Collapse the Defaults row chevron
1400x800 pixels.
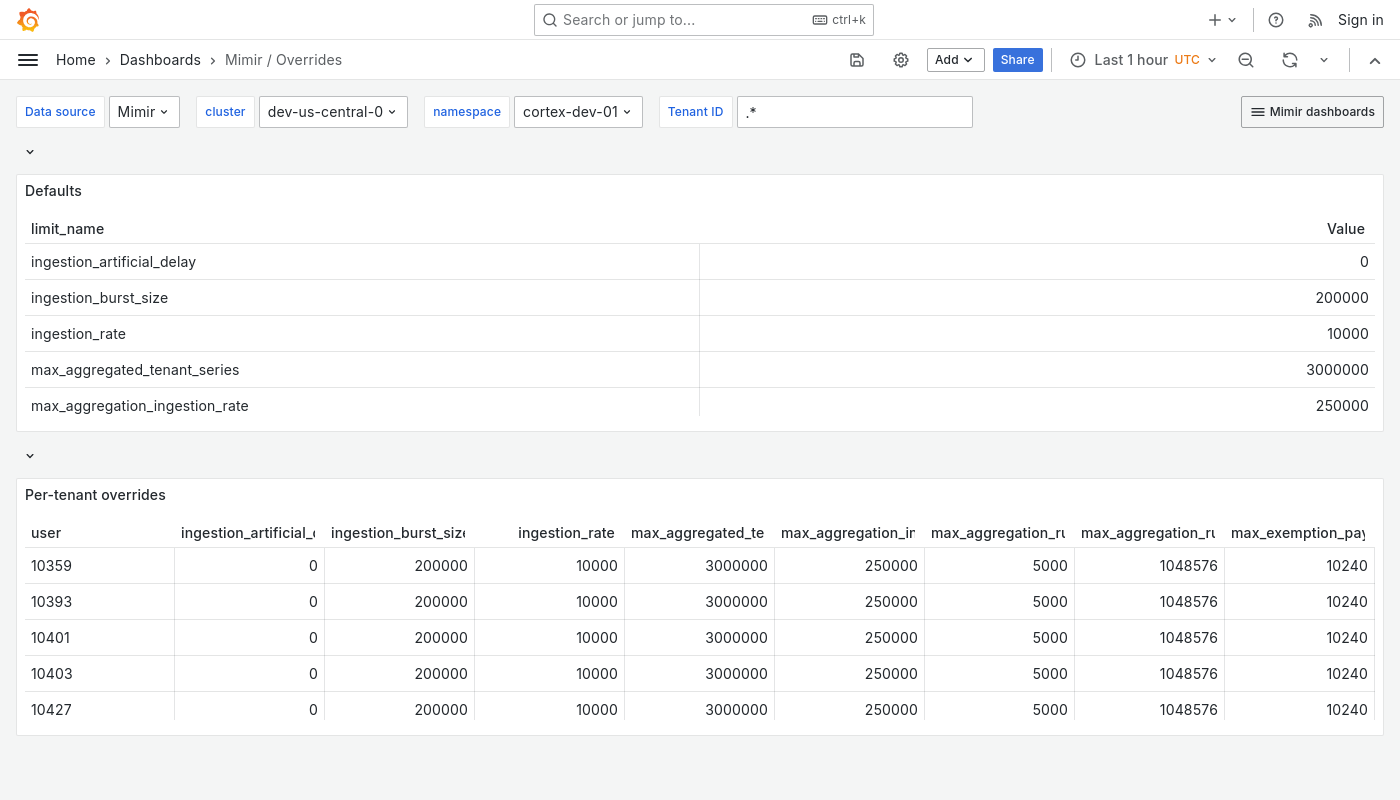29,151
